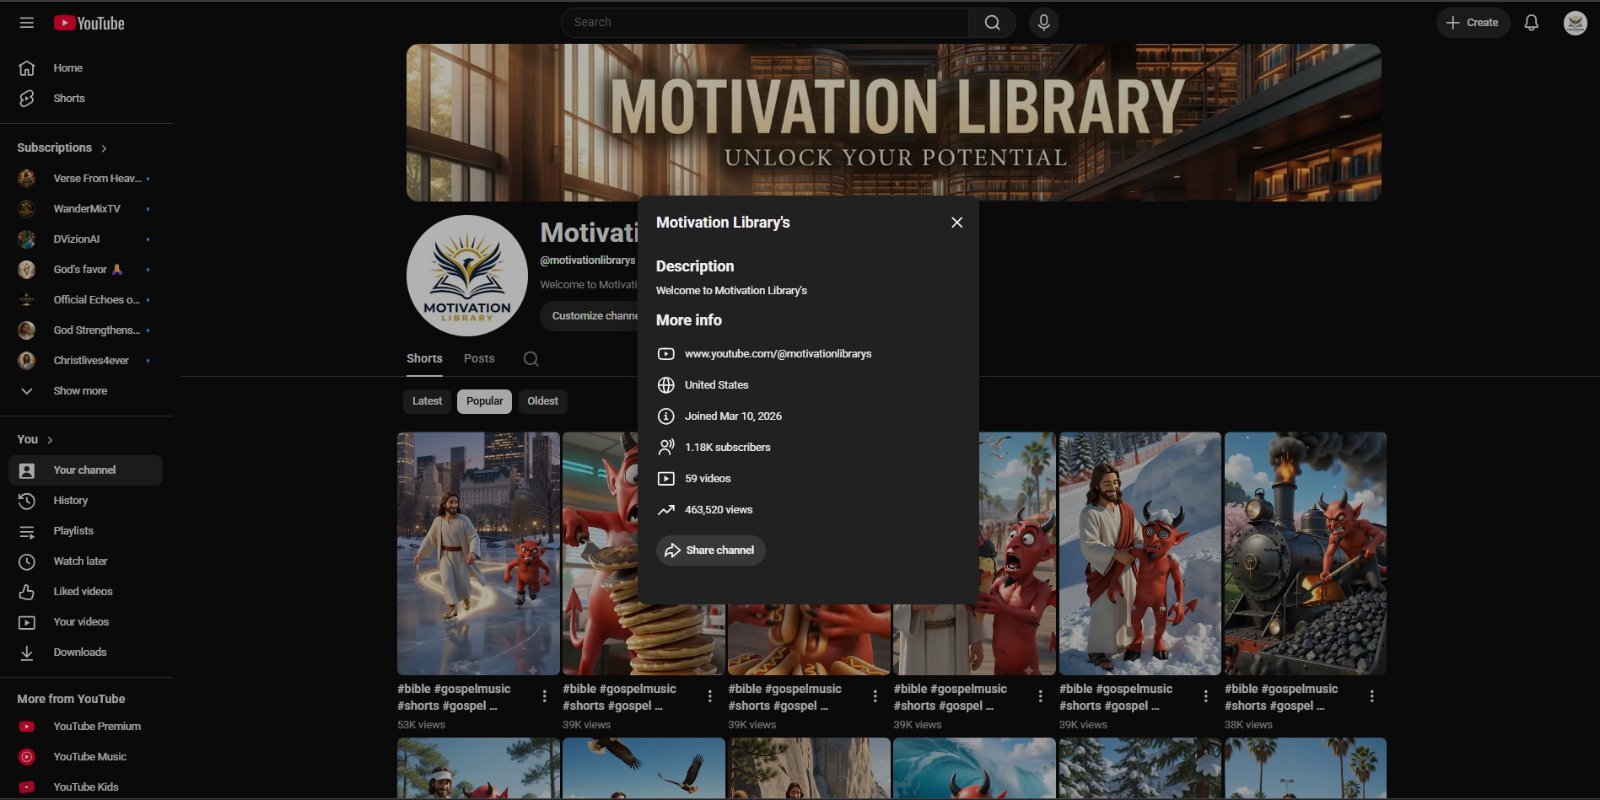Expand the You section chevron
Viewport: 1600px width, 800px height.
pyautogui.click(x=50, y=440)
